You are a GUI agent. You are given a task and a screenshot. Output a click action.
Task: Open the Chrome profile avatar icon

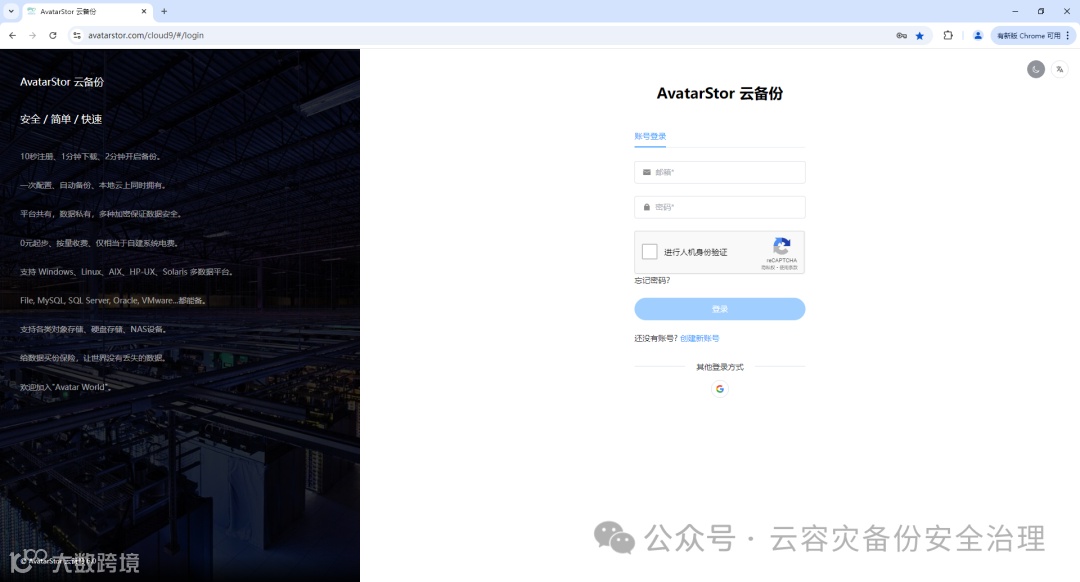[x=977, y=35]
